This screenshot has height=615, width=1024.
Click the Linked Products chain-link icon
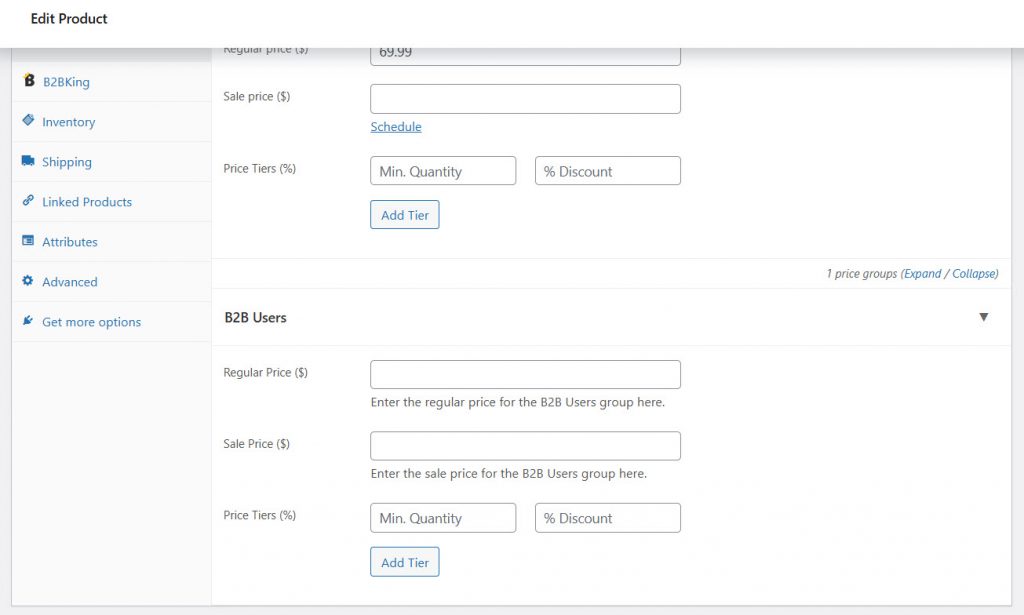click(27, 201)
